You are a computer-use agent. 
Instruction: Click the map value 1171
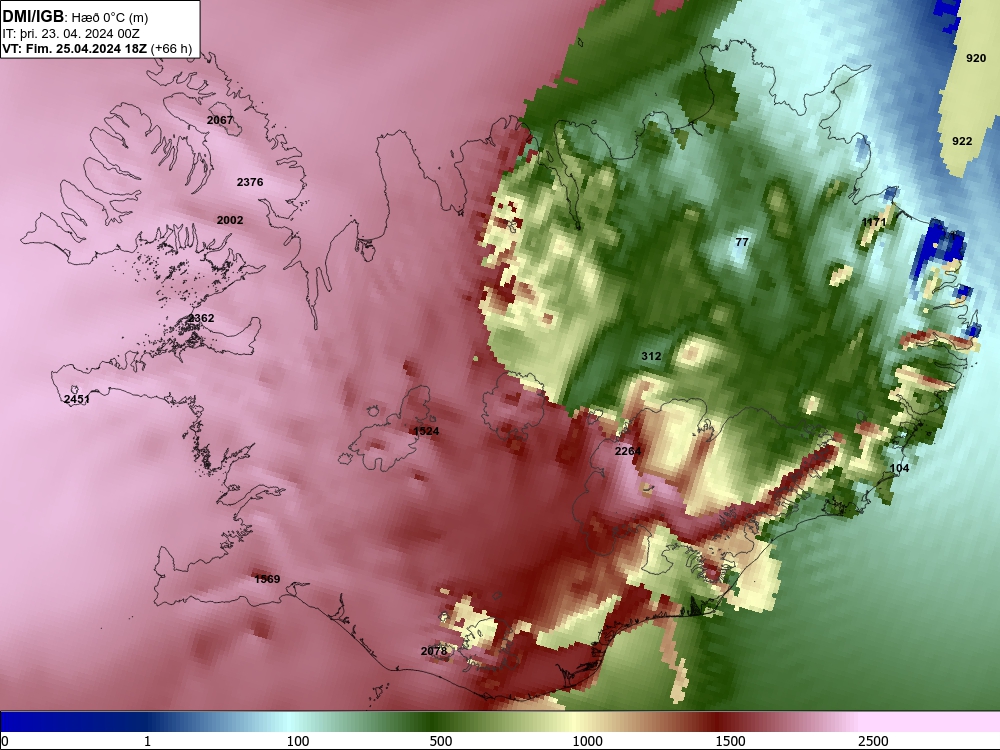coord(874,222)
